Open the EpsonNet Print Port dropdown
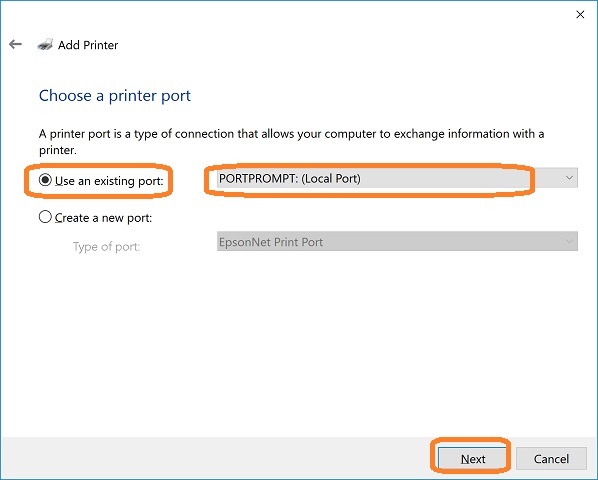 point(397,241)
